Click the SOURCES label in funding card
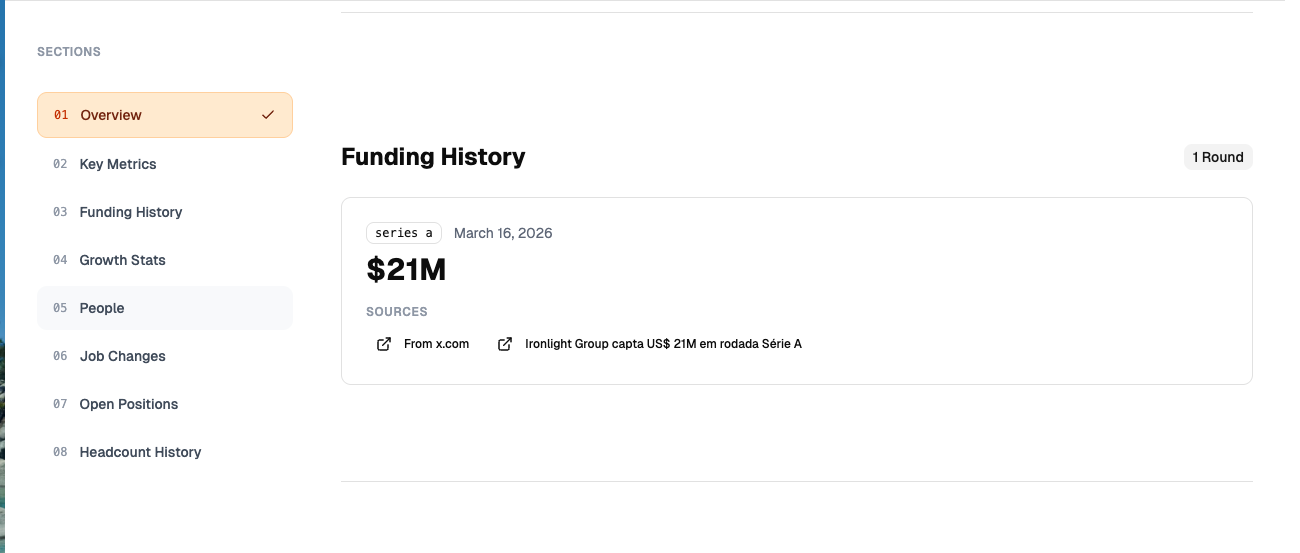Screen dimensions: 1300x553 [x=396, y=312]
